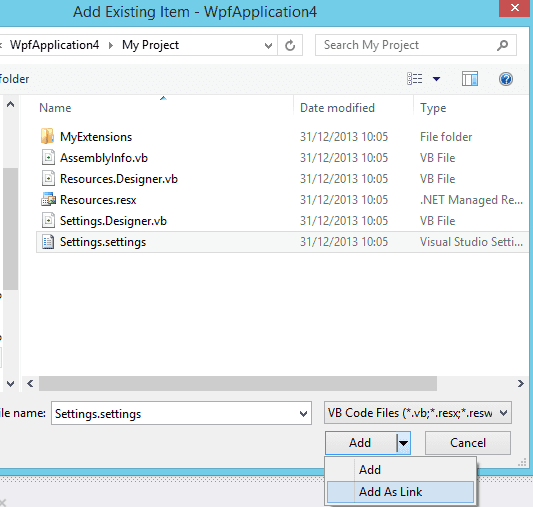533x507 pixels.
Task: Click the Resources.Designer.vb file icon
Action: pyautogui.click(x=48, y=179)
